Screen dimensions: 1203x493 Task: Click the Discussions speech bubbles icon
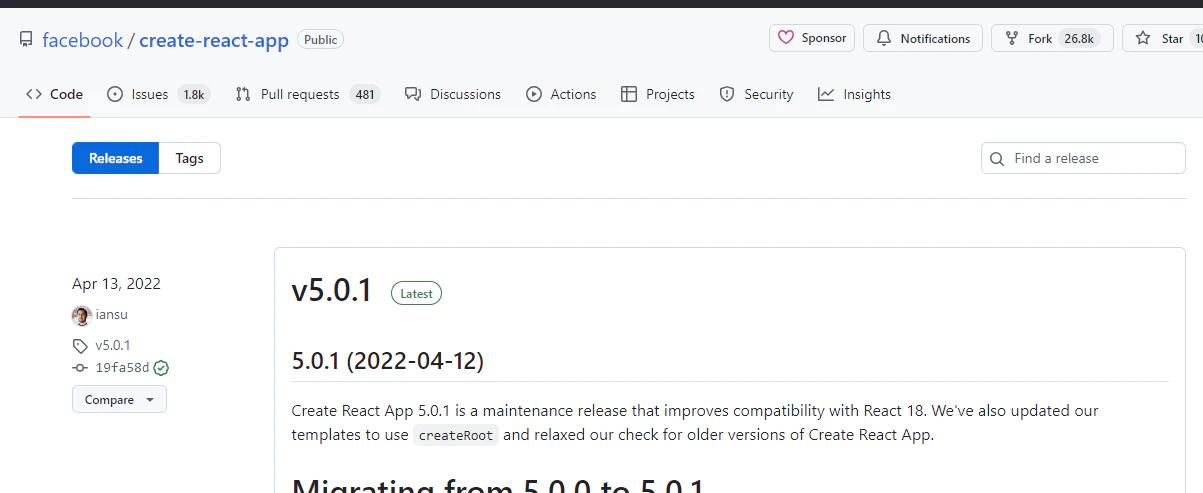(413, 94)
